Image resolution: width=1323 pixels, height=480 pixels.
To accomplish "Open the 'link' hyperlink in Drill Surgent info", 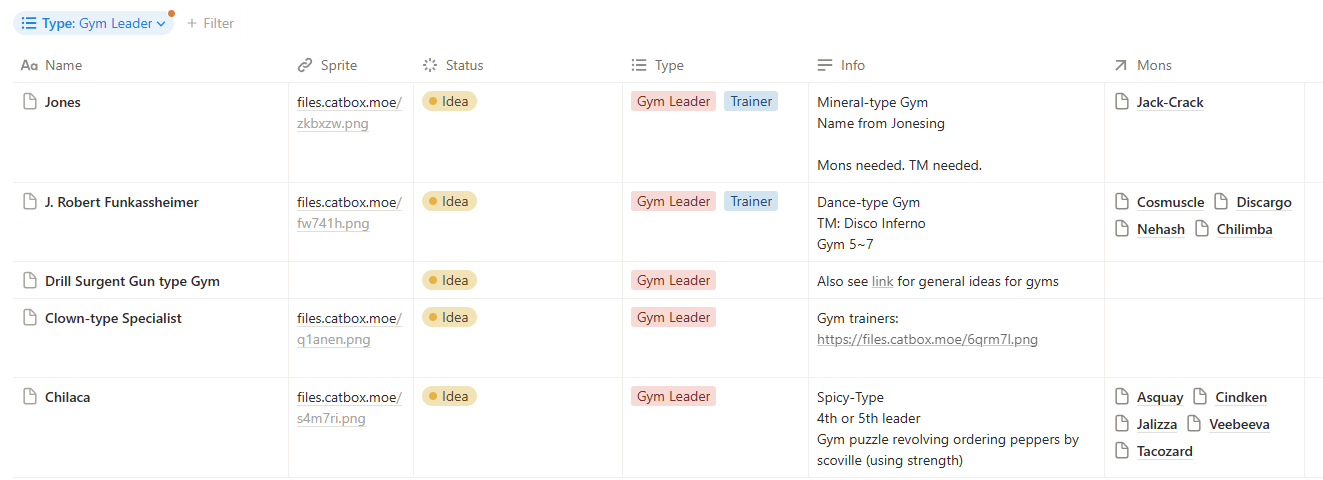I will (x=882, y=281).
